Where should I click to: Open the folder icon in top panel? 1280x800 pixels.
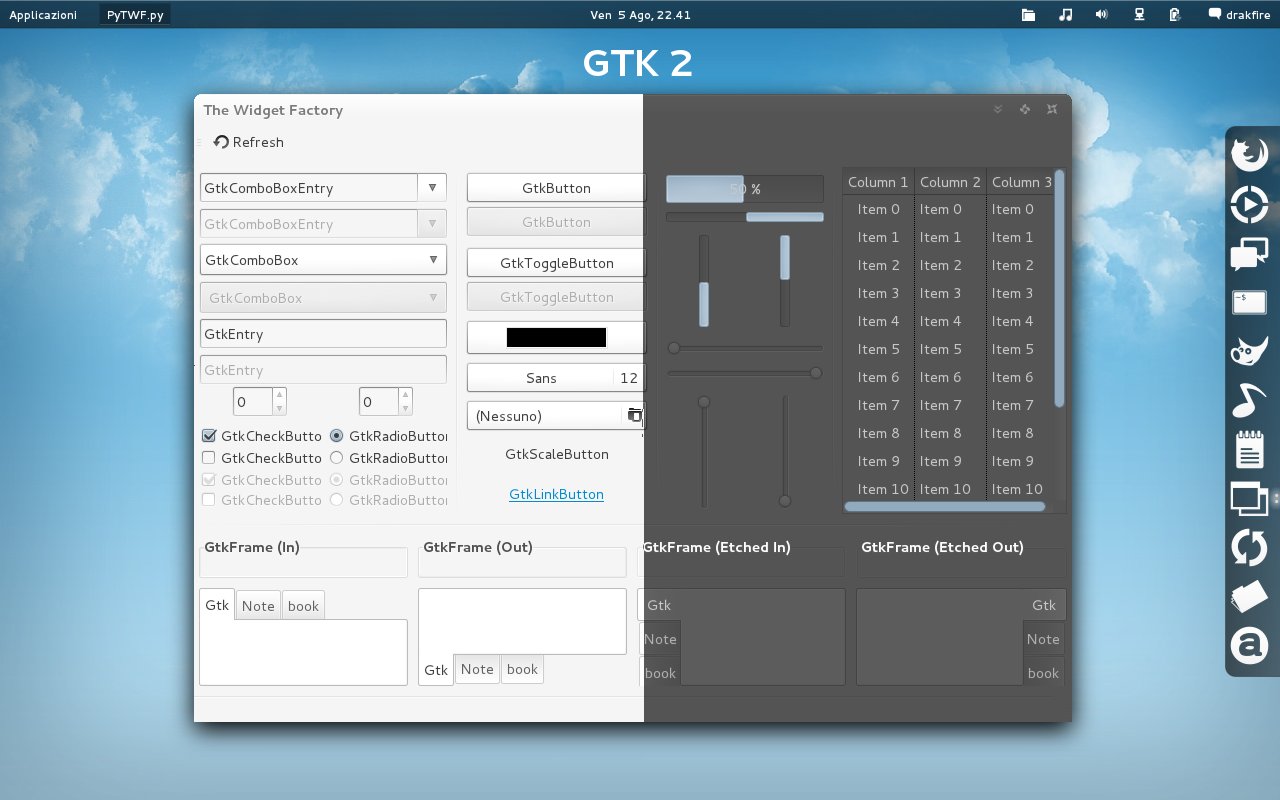1028,15
